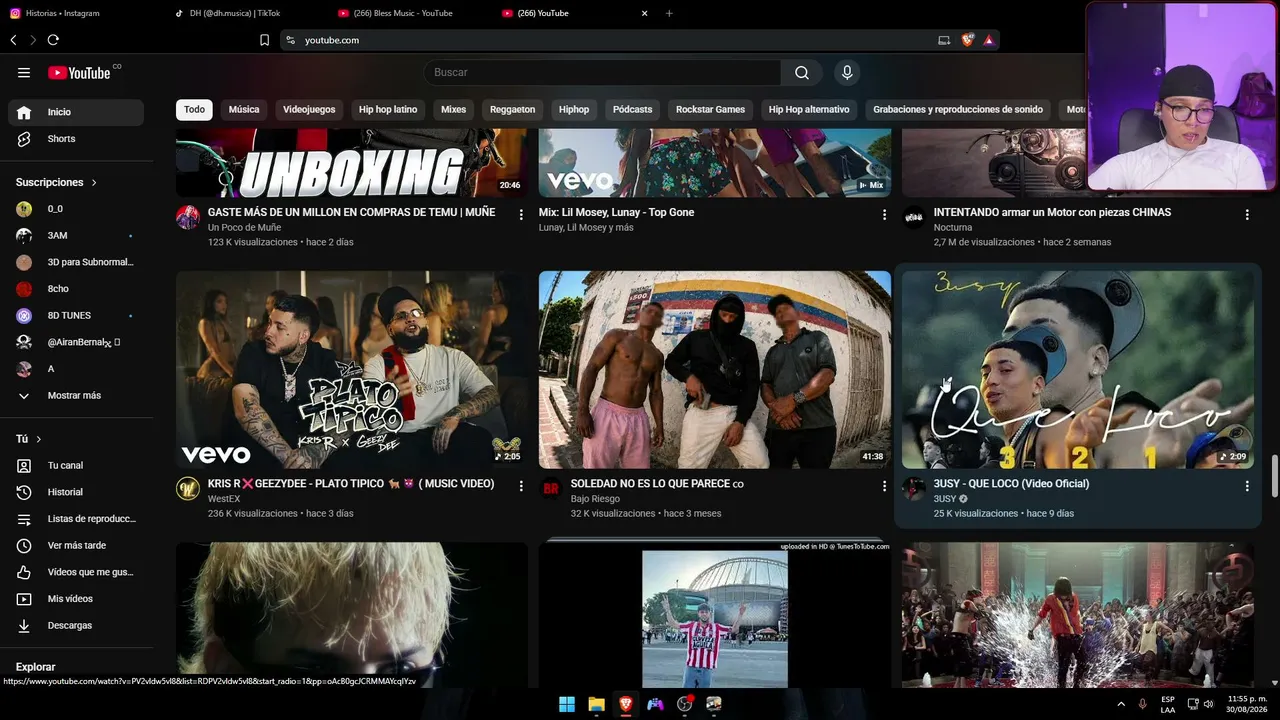Open the 0_0 channel subscription
The width and height of the screenshot is (1280, 720).
click(x=76, y=209)
